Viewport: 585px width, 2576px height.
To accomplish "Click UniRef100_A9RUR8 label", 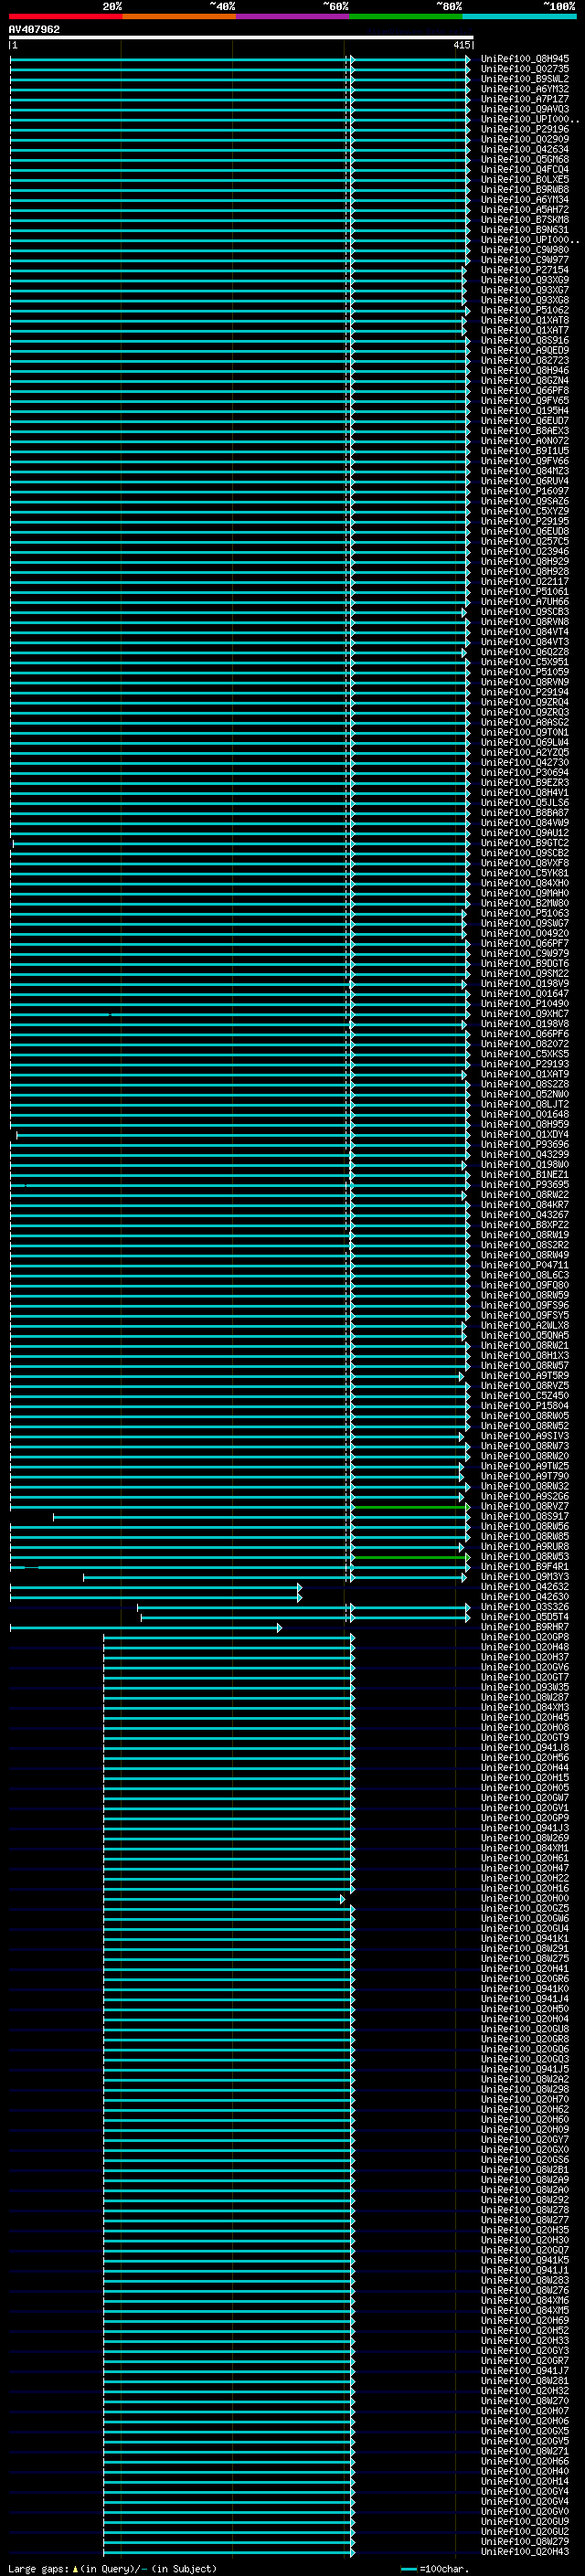I will (525, 1546).
